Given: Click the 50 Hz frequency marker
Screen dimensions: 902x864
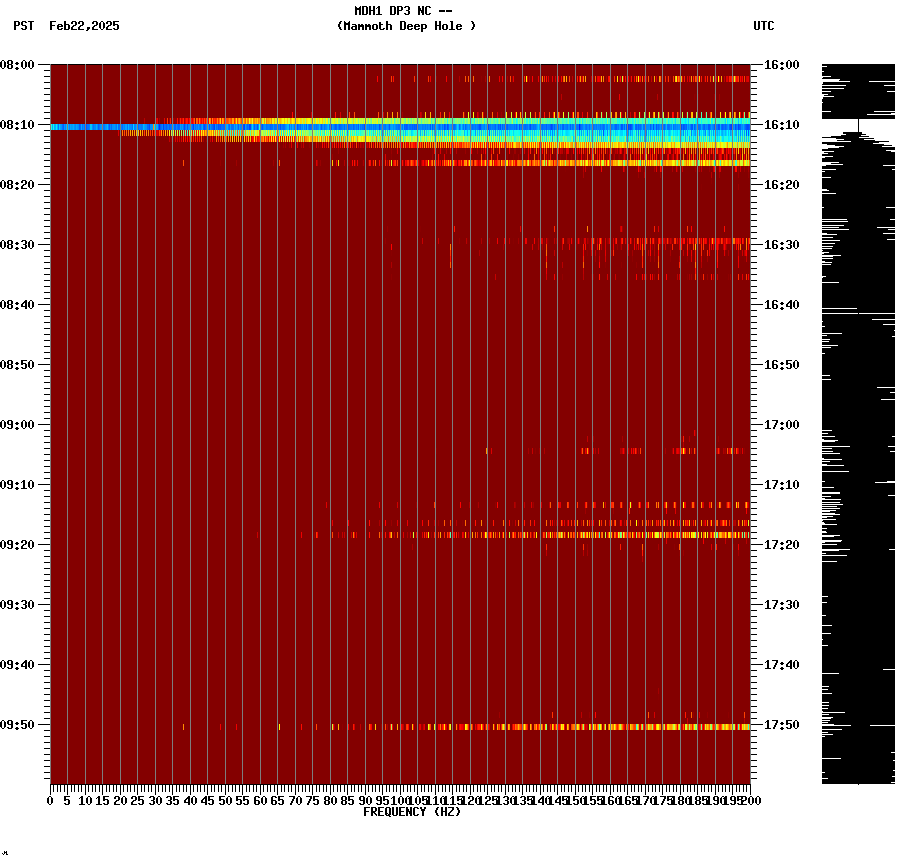Looking at the screenshot, I should point(224,800).
